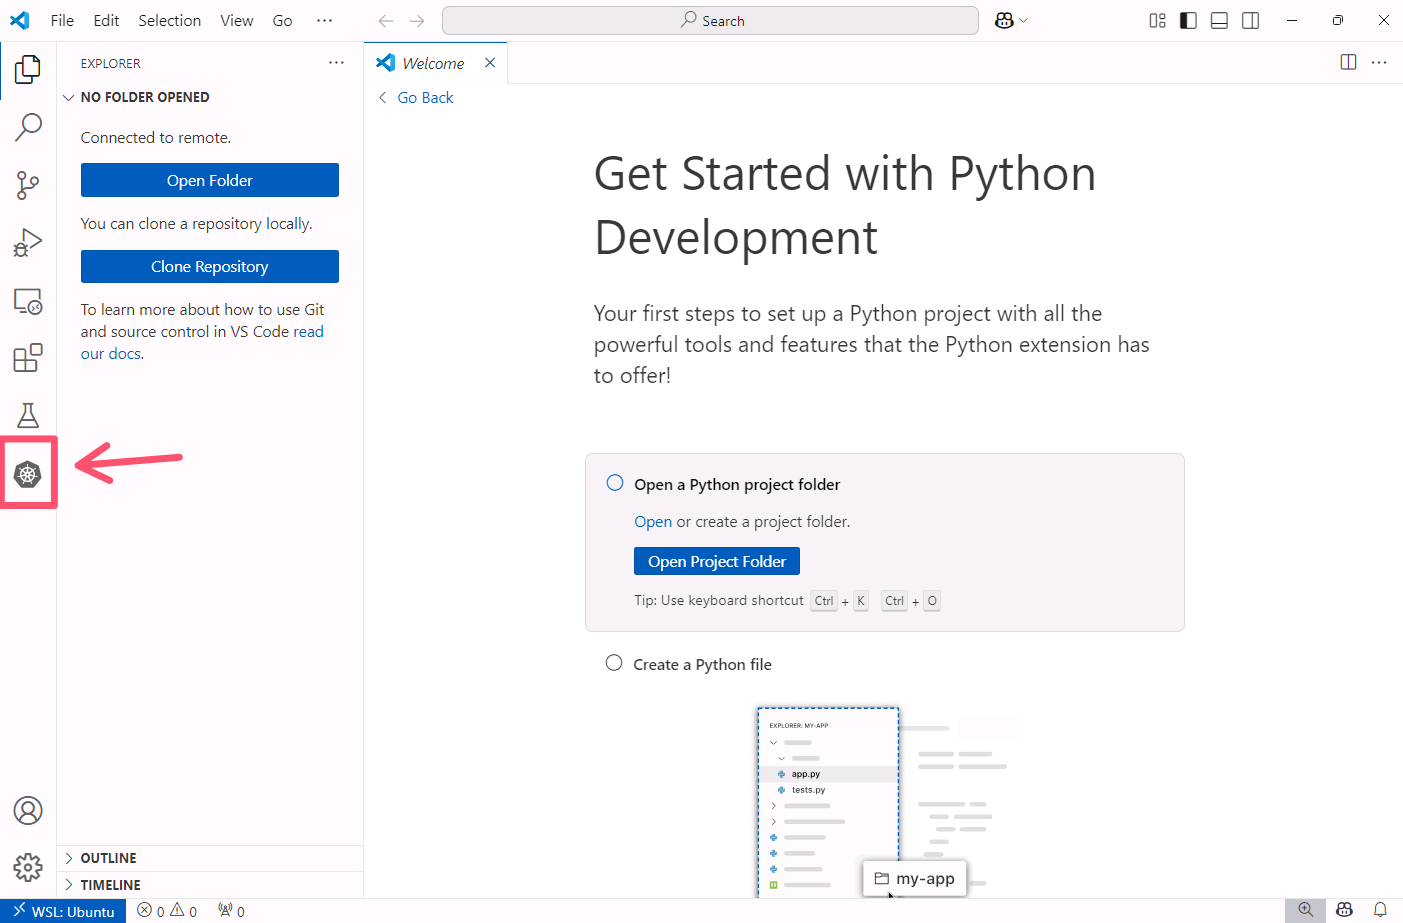
Task: Click the Manage gear icon
Action: pos(28,867)
